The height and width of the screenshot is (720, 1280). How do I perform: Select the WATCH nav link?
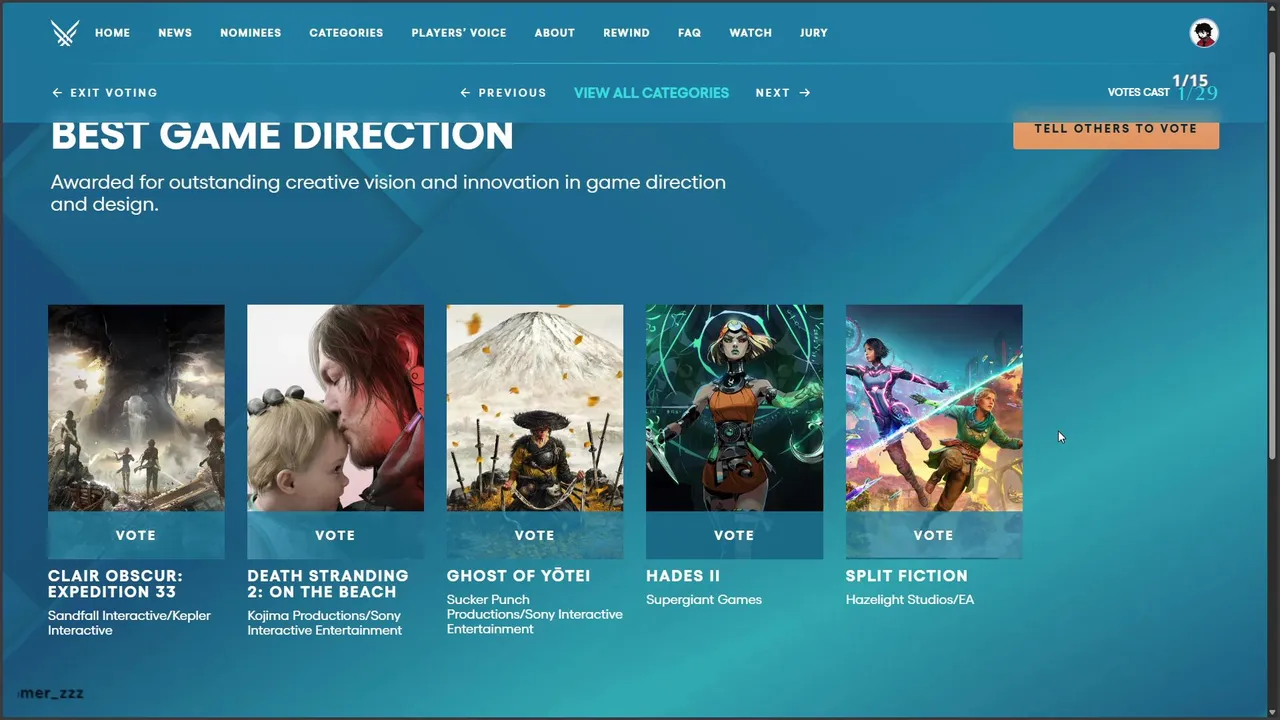point(750,33)
